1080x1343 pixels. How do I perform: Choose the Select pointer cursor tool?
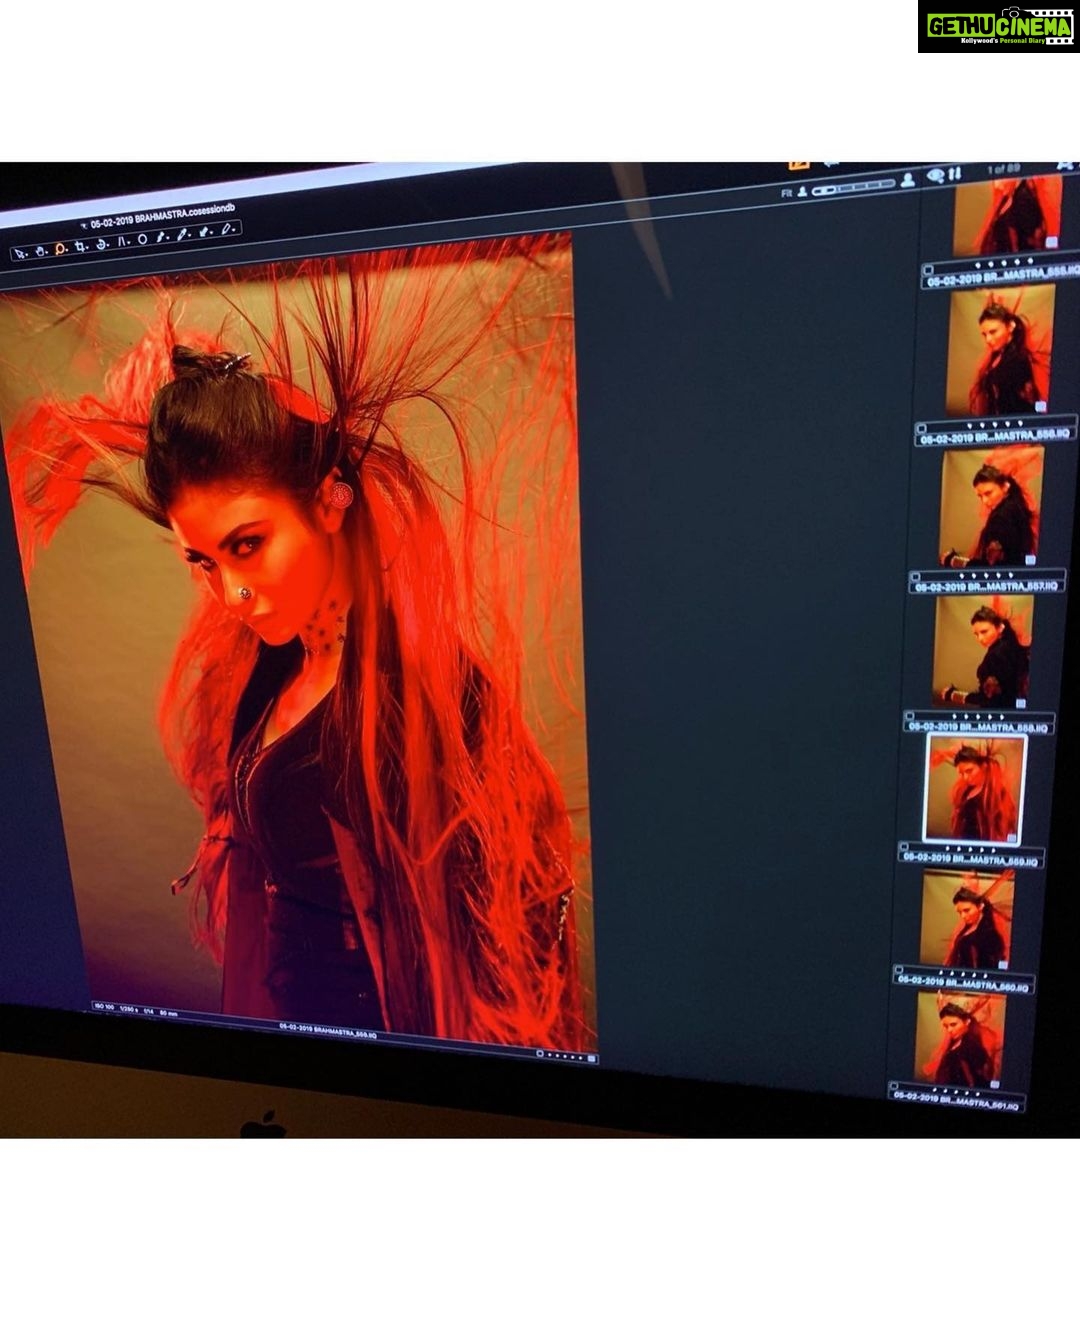pos(22,254)
